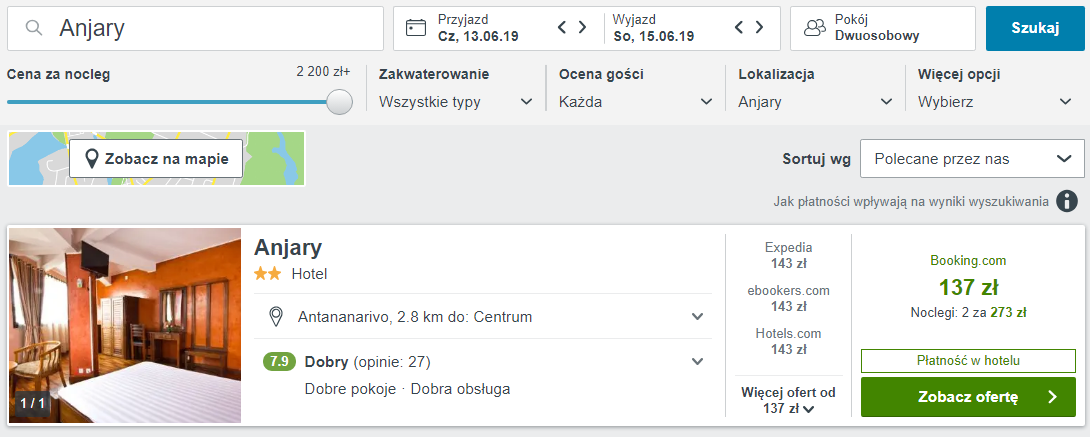Click the location pin beside Antananarivo
1090x437 pixels.
[x=277, y=317]
